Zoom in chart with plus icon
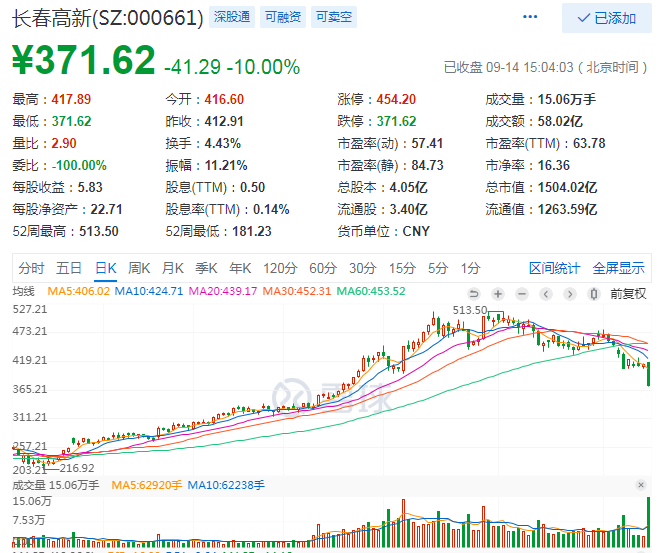Viewport: 660px width, 553px height. (498, 294)
